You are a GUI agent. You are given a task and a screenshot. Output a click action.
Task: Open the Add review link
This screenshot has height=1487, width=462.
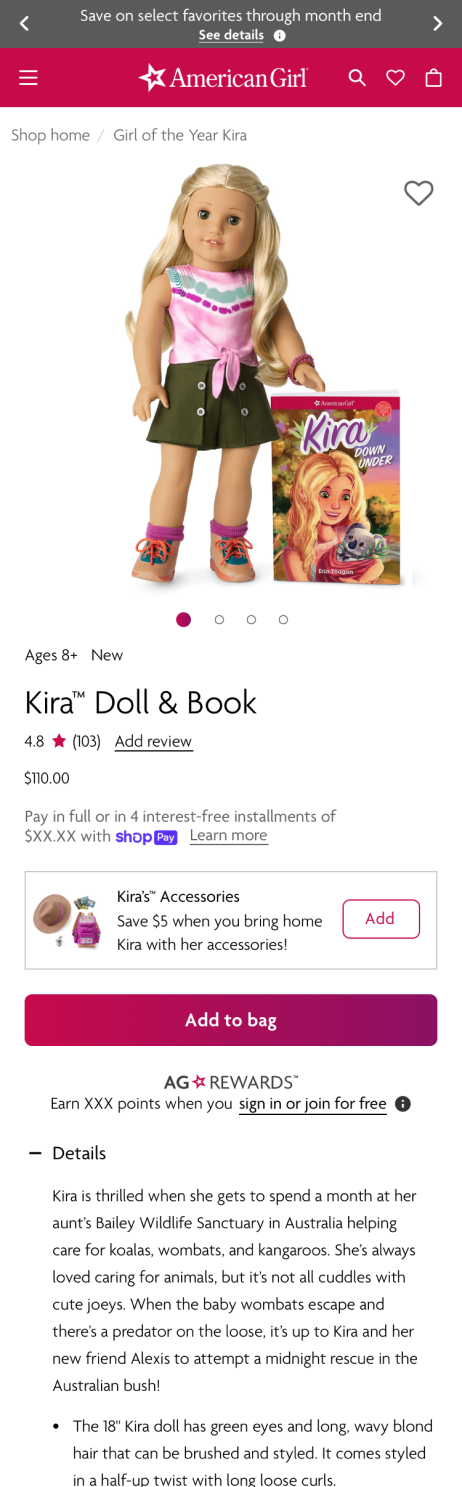tap(154, 742)
